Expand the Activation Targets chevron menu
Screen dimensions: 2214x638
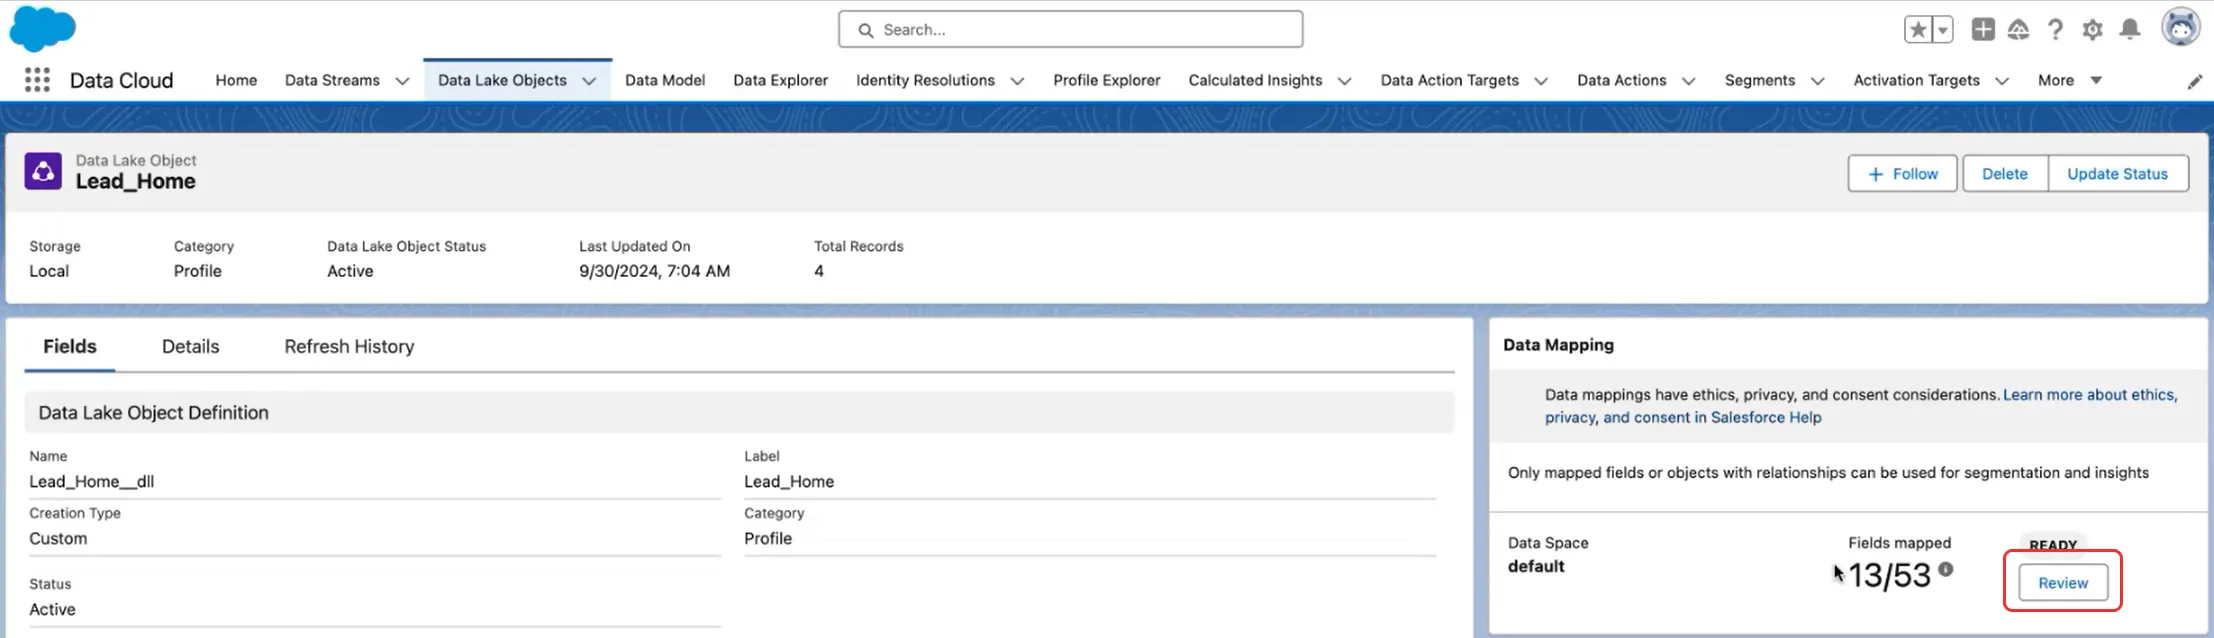pyautogui.click(x=2001, y=81)
